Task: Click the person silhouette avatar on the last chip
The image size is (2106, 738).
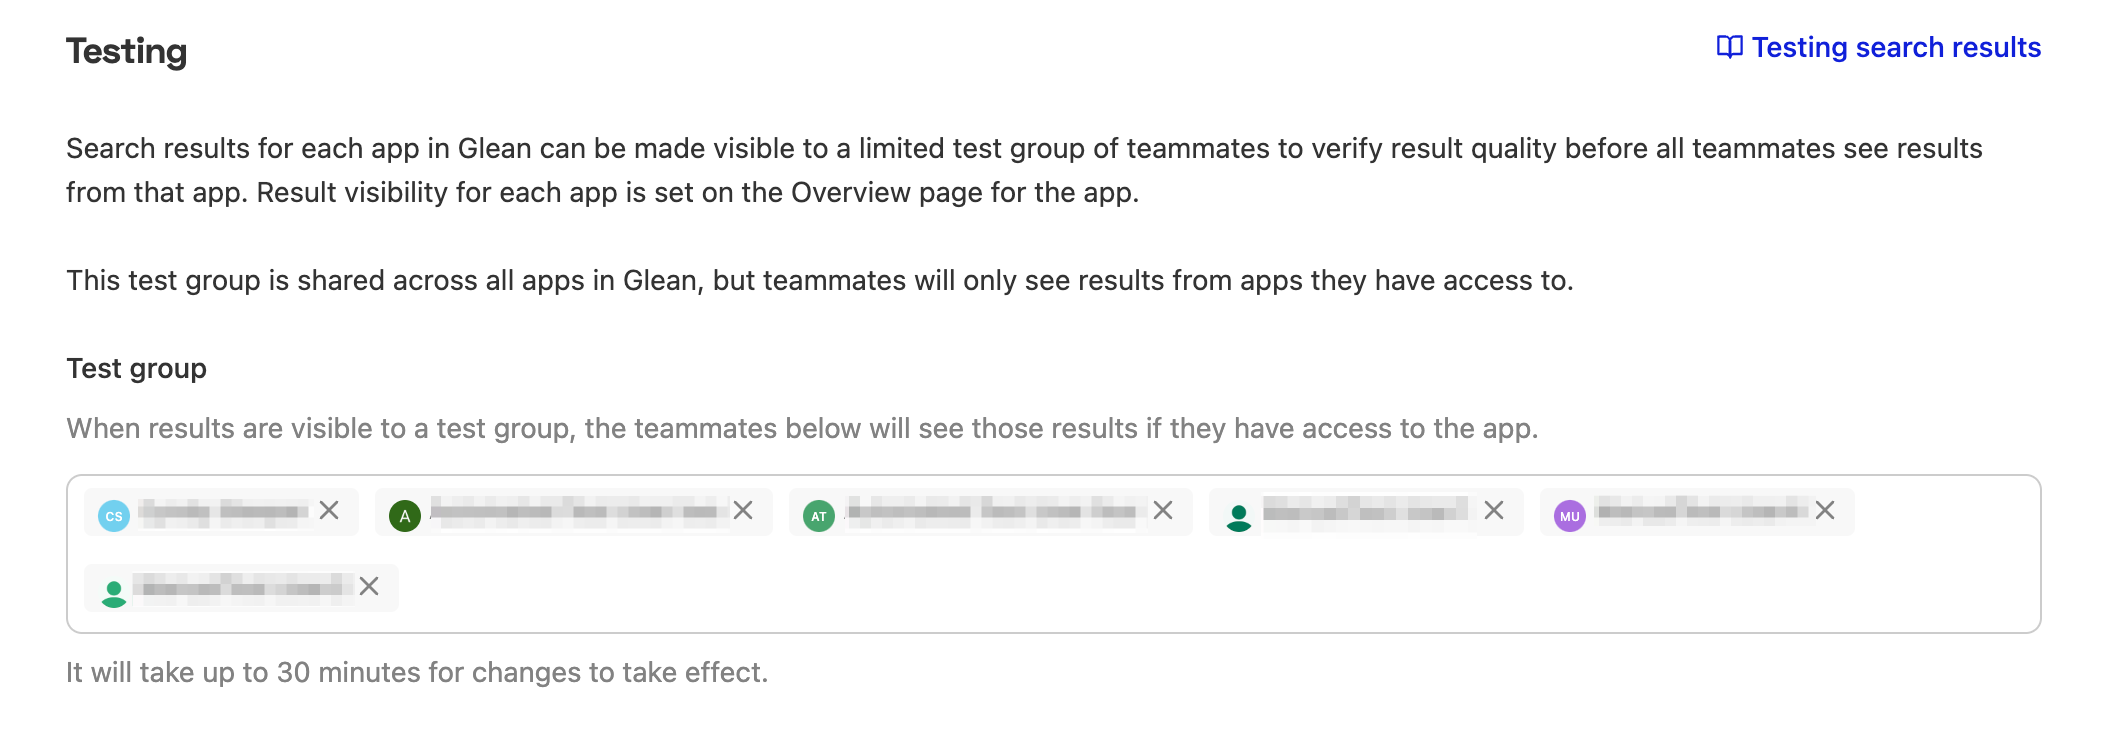Action: (114, 592)
